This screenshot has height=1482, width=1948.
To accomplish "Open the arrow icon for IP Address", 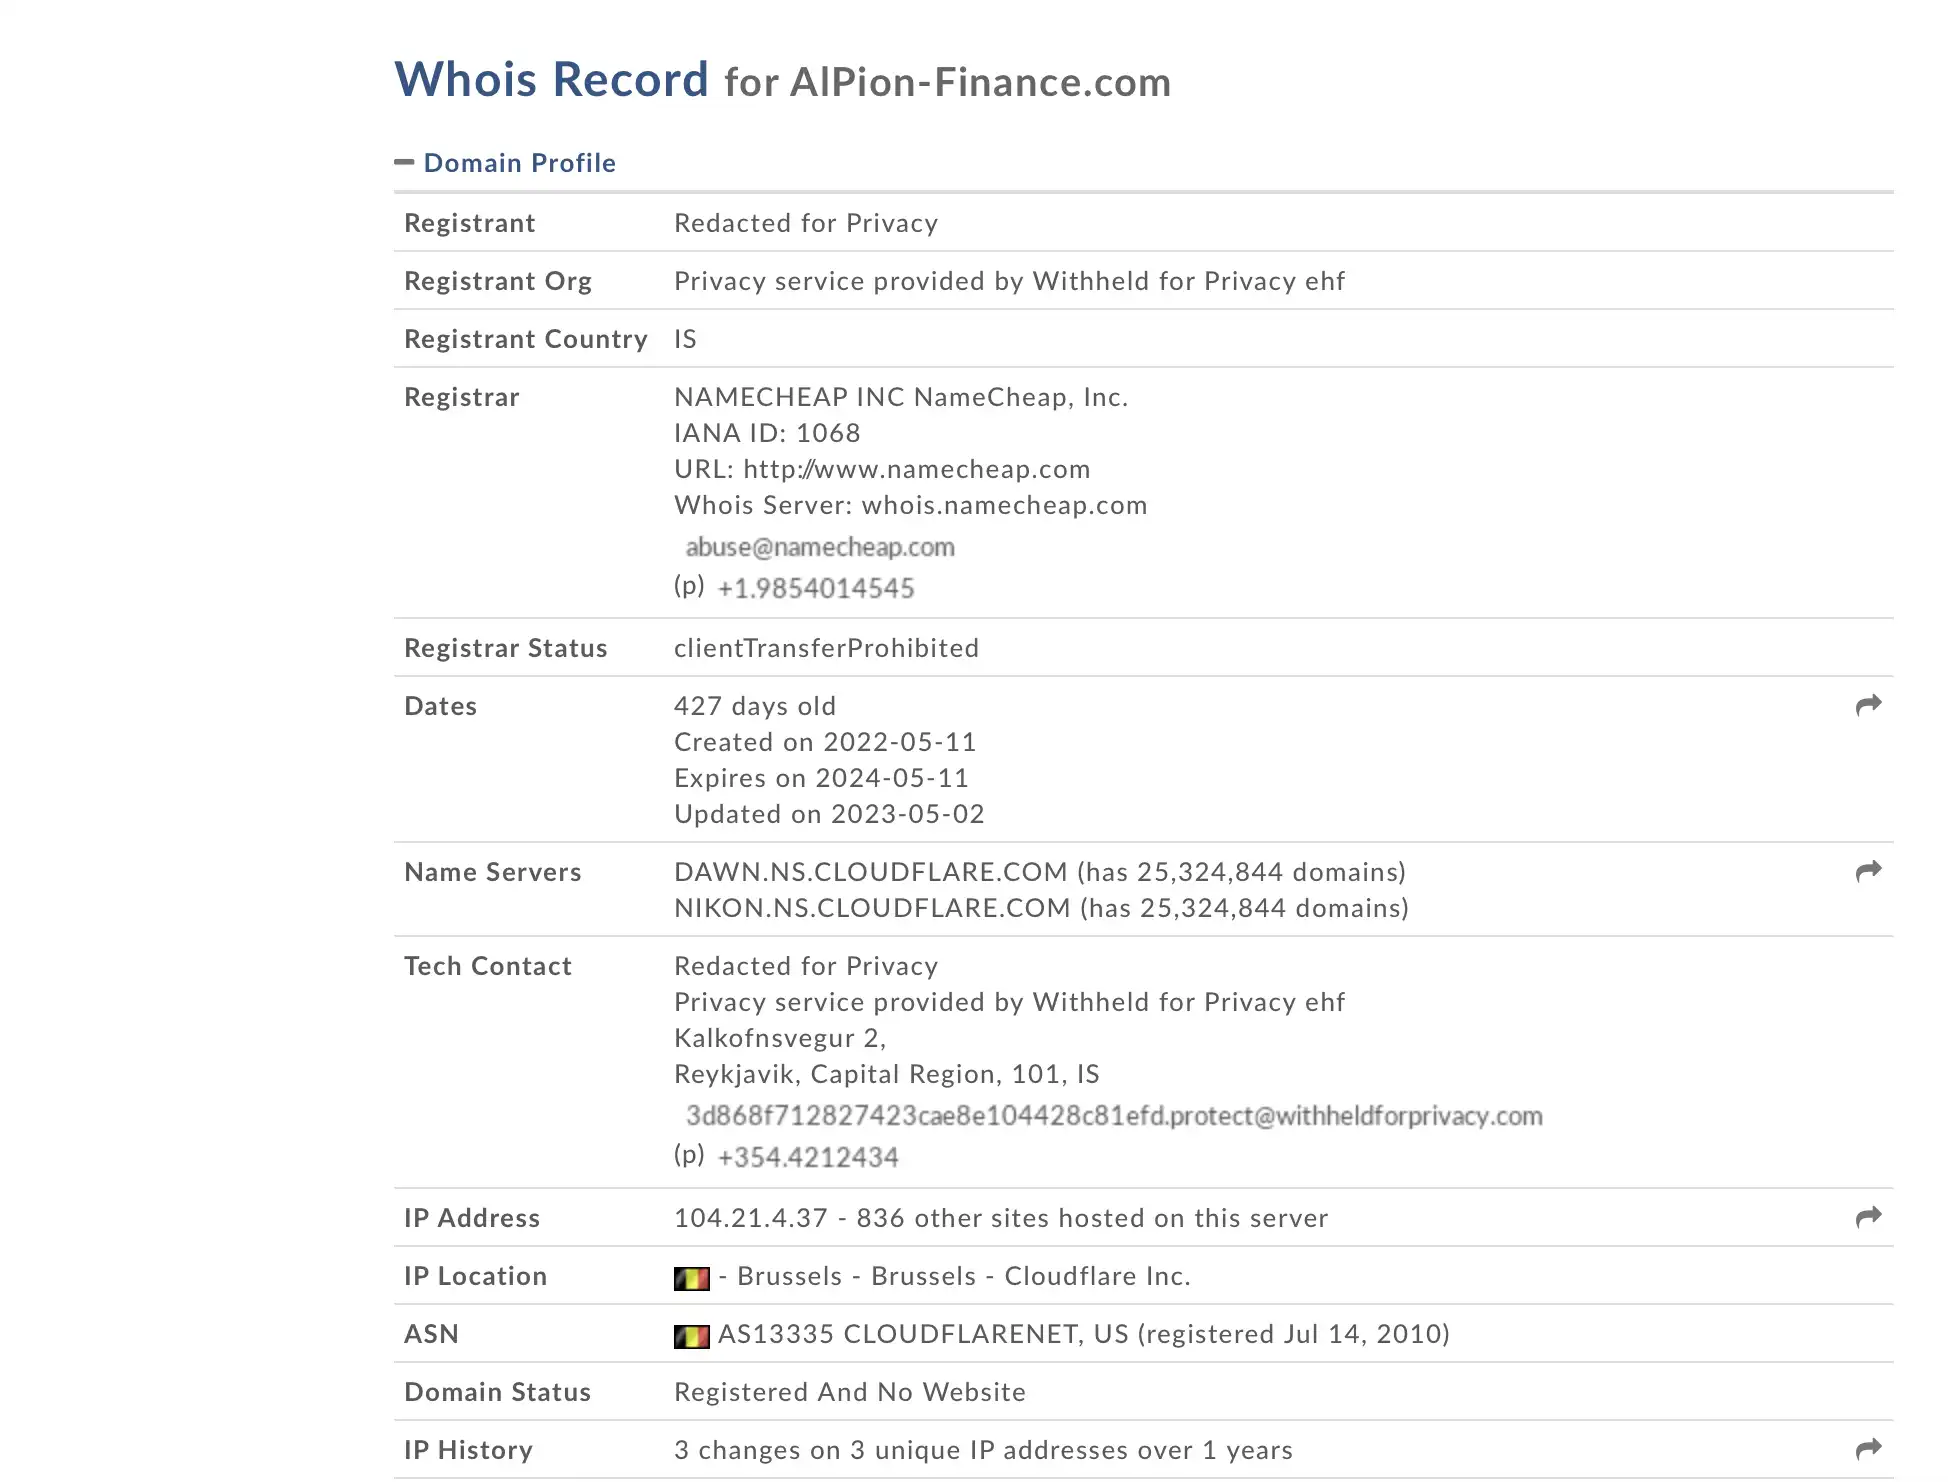I will pos(1868,1218).
